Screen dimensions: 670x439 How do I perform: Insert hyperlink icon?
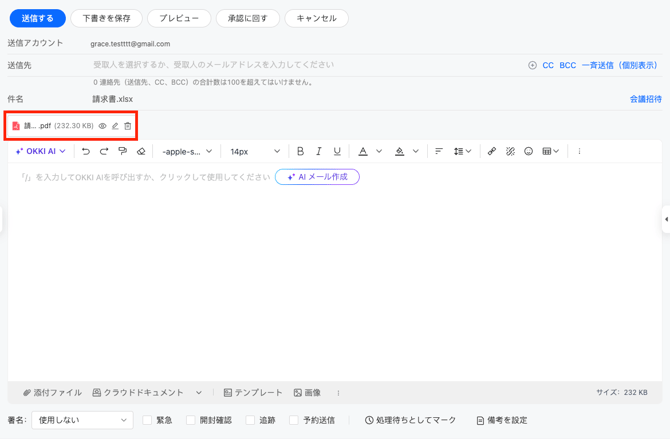click(492, 151)
